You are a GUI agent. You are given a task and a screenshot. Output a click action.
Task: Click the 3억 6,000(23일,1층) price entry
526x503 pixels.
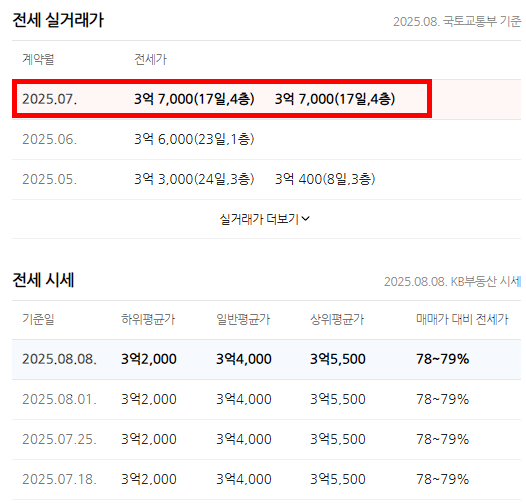194,139
